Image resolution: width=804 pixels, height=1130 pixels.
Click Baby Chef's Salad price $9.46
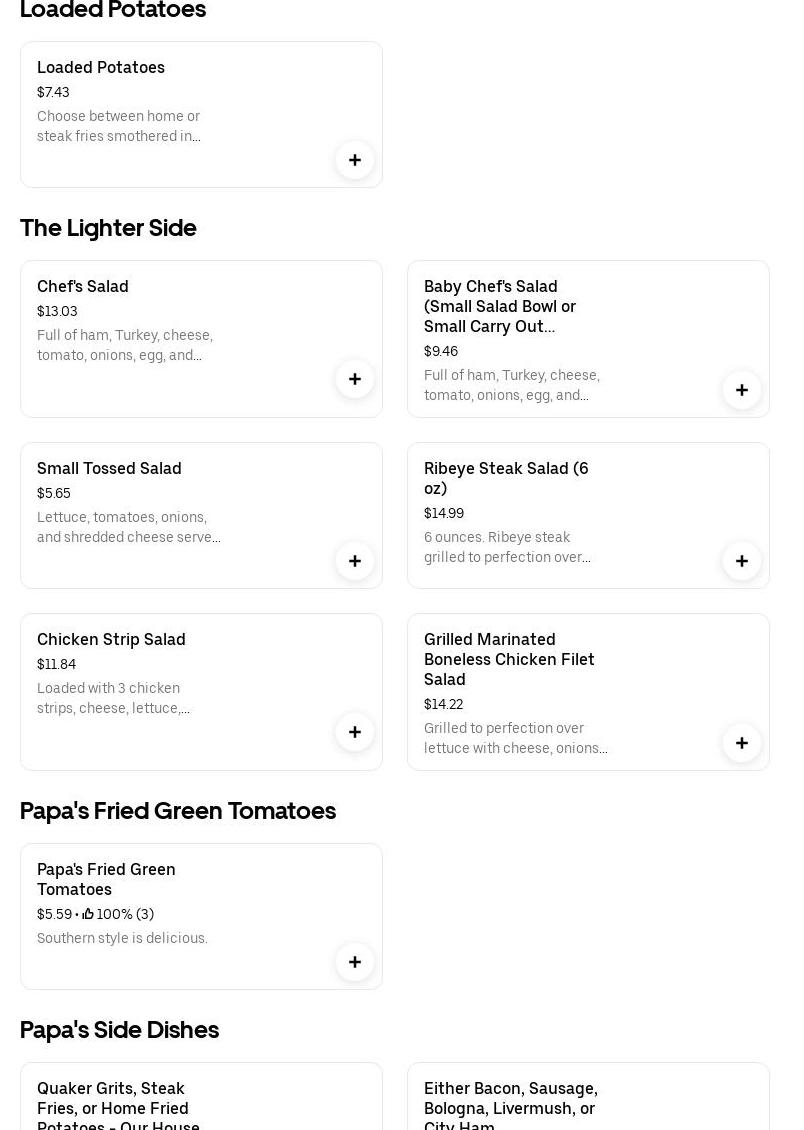[x=441, y=351]
